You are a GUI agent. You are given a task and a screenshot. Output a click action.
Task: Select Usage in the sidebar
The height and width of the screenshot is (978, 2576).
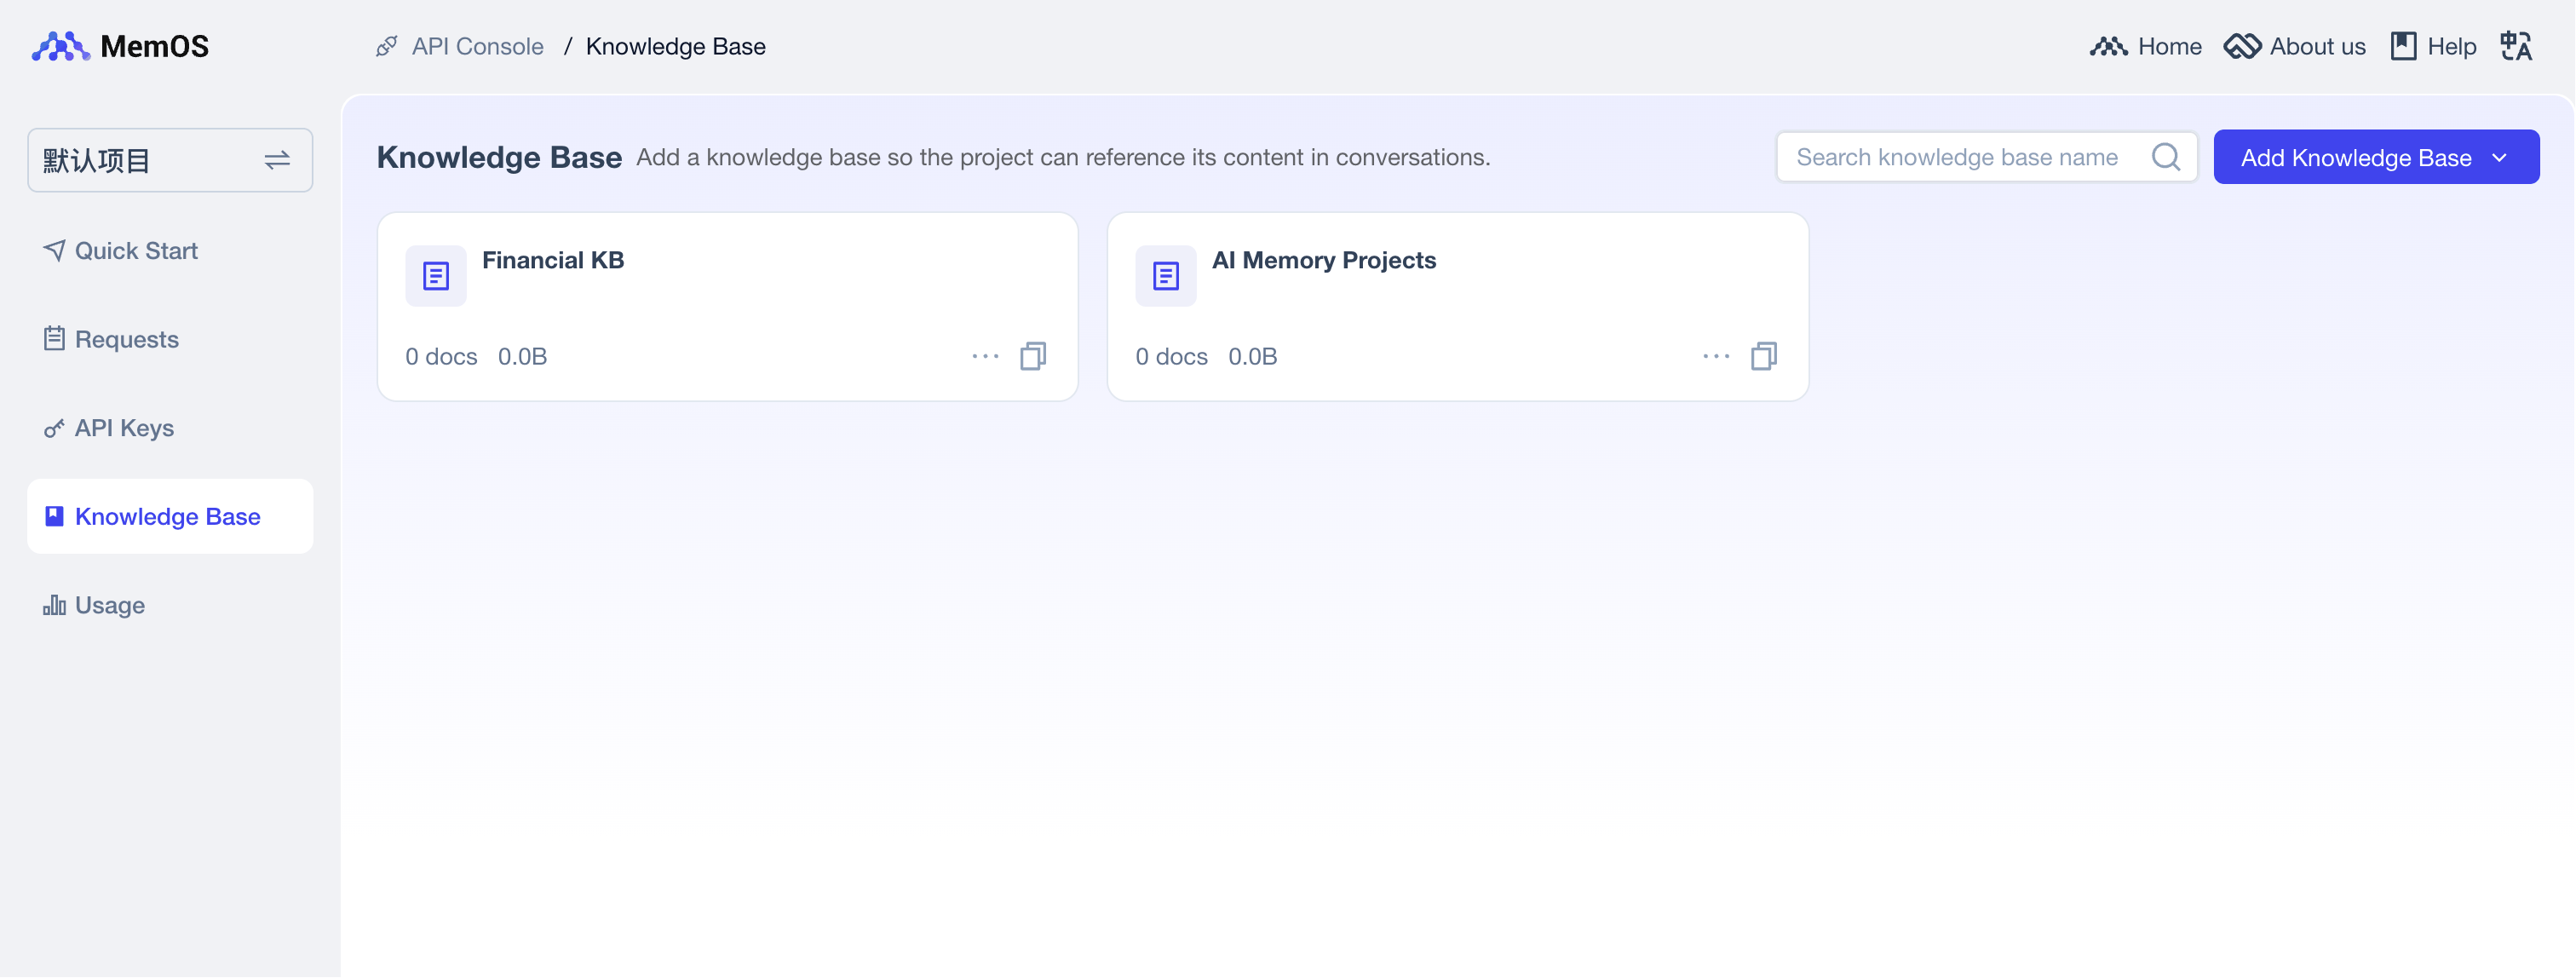(109, 605)
